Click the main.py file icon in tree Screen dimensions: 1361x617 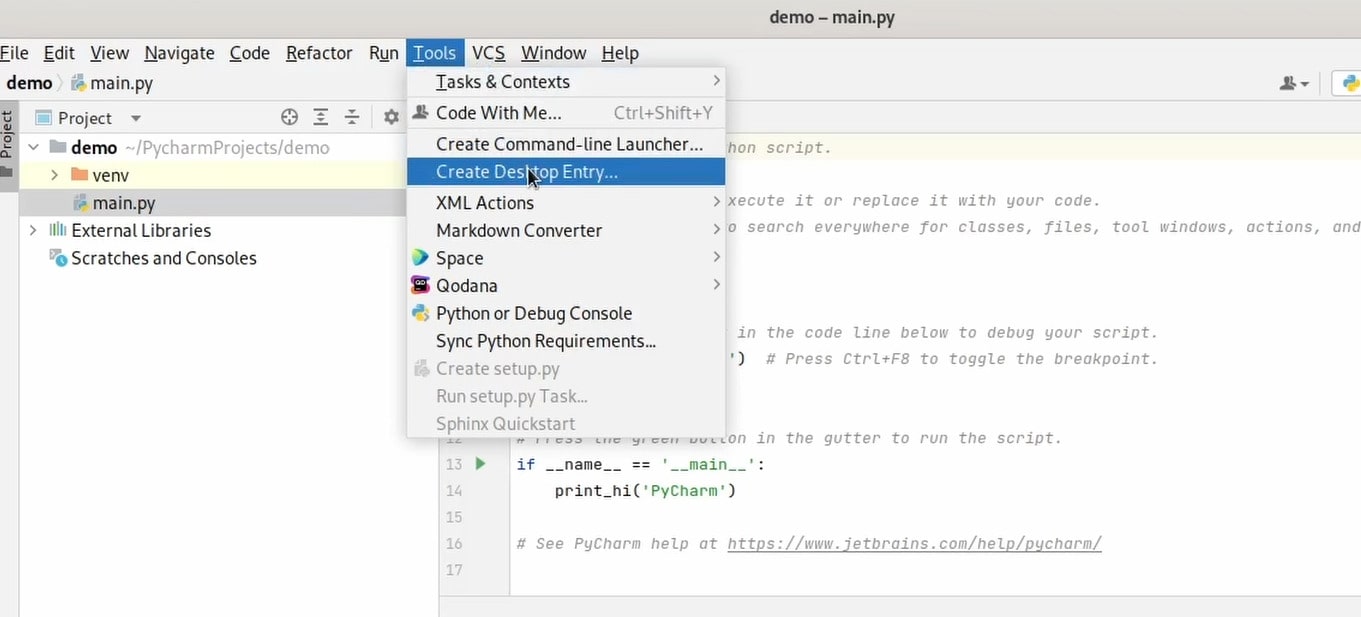pos(79,203)
